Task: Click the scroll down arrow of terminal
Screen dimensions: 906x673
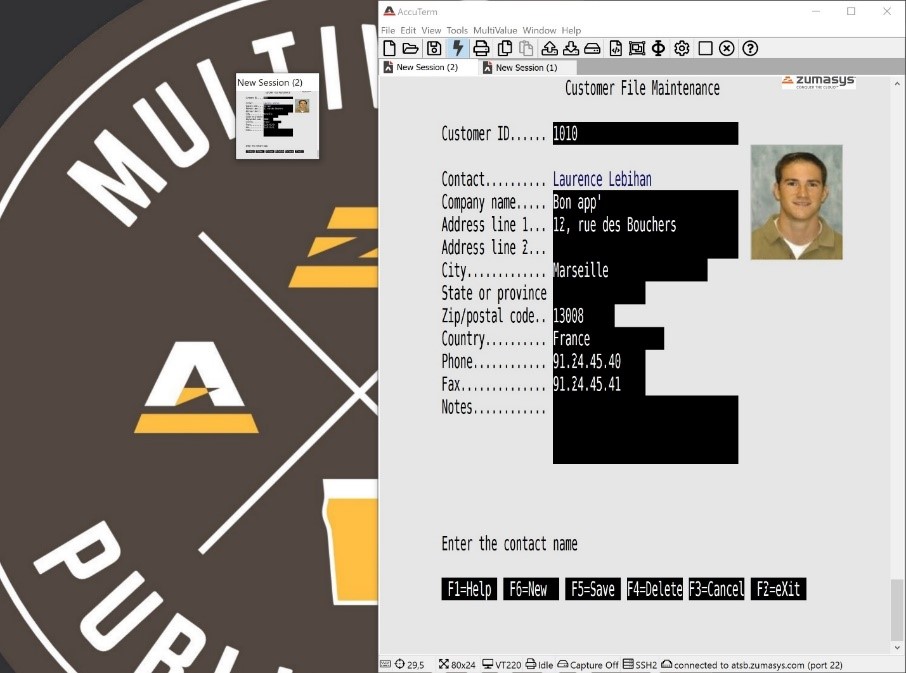Action: (897, 648)
